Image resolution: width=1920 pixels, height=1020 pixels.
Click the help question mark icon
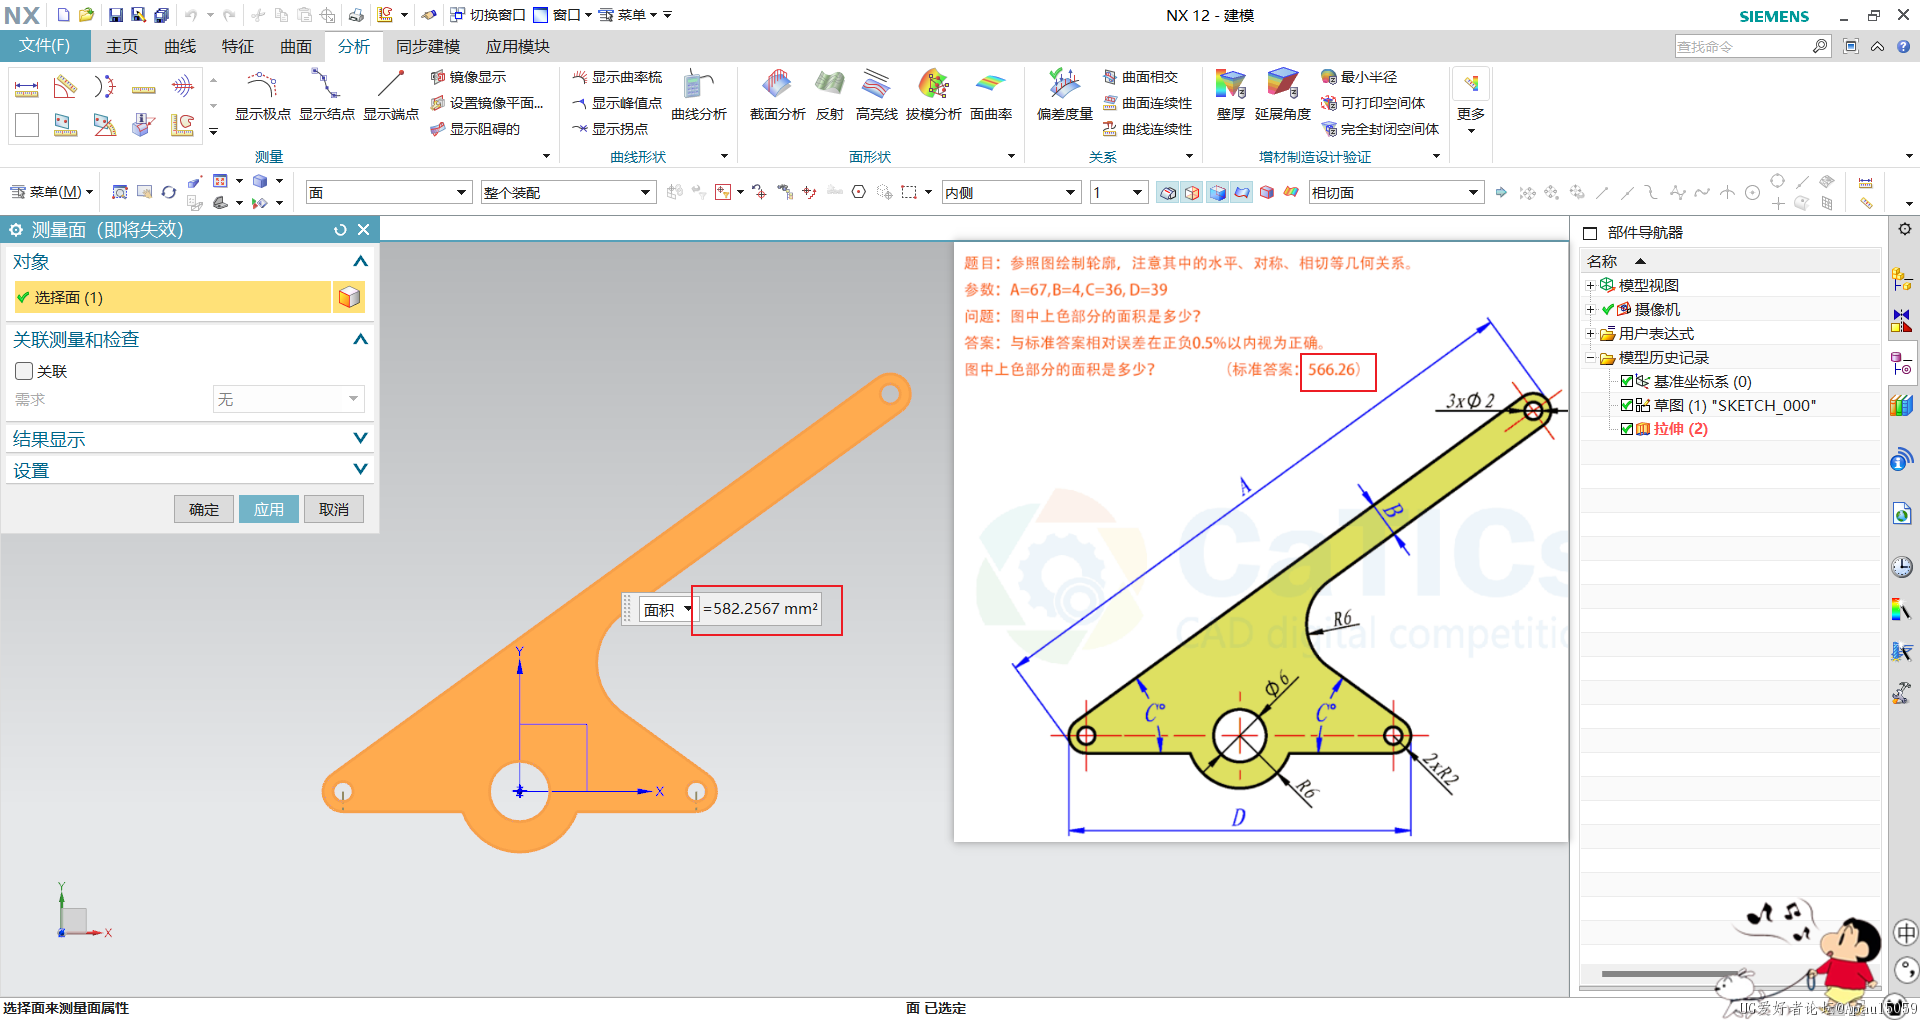tap(1903, 46)
